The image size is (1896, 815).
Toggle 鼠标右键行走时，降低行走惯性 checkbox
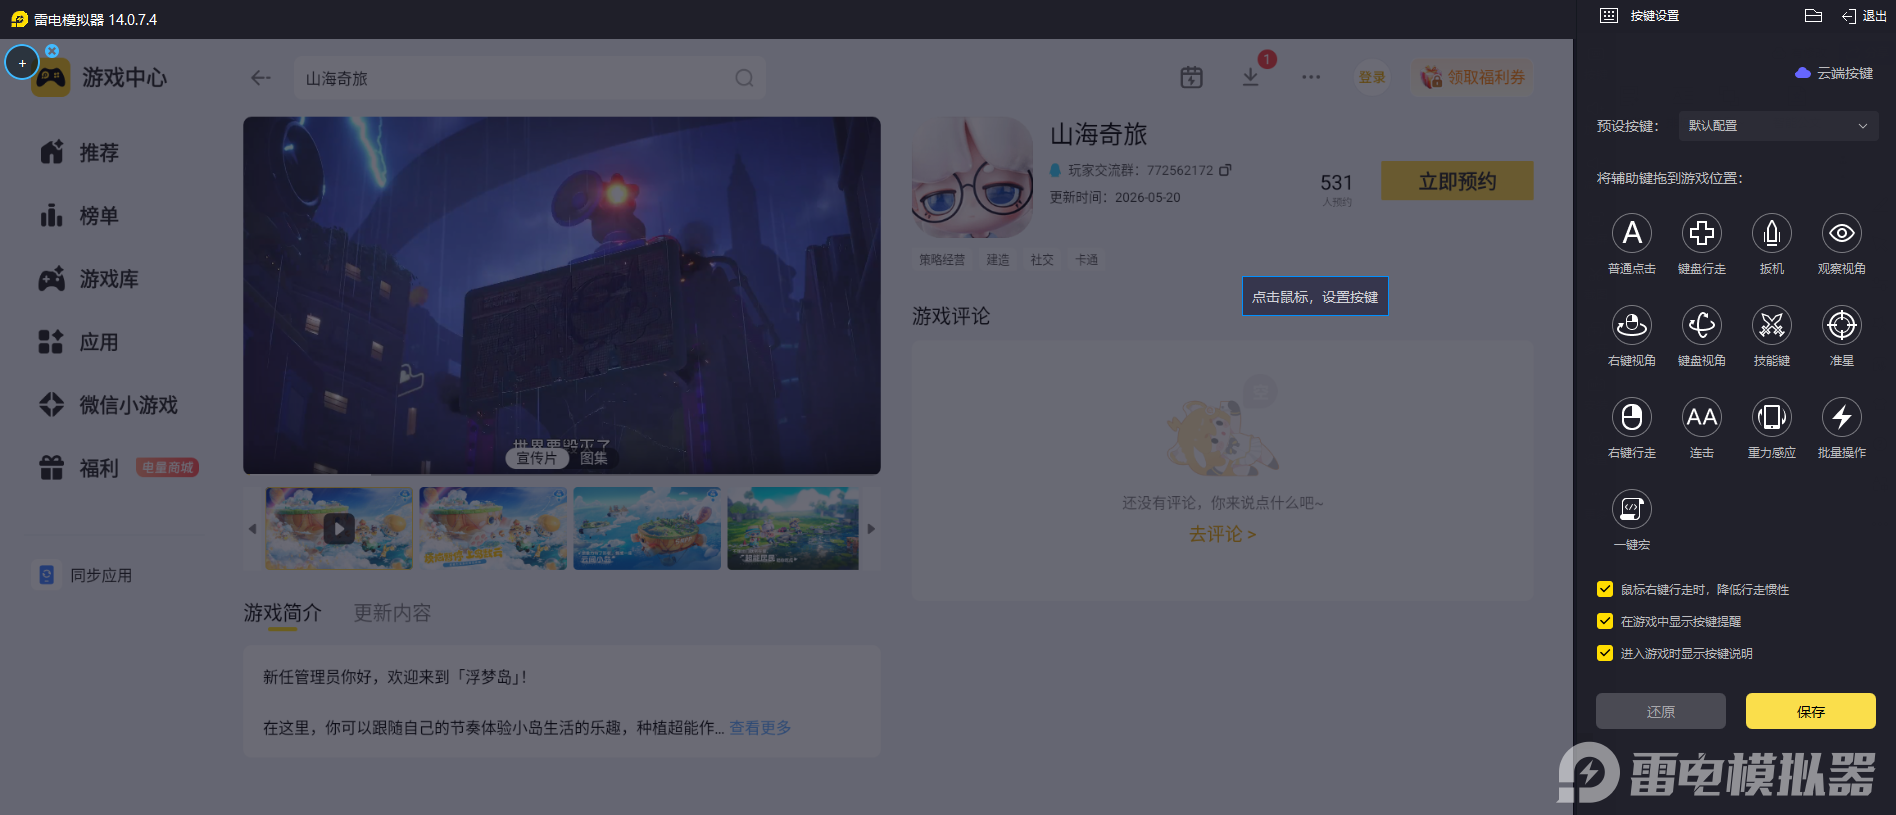pos(1605,589)
